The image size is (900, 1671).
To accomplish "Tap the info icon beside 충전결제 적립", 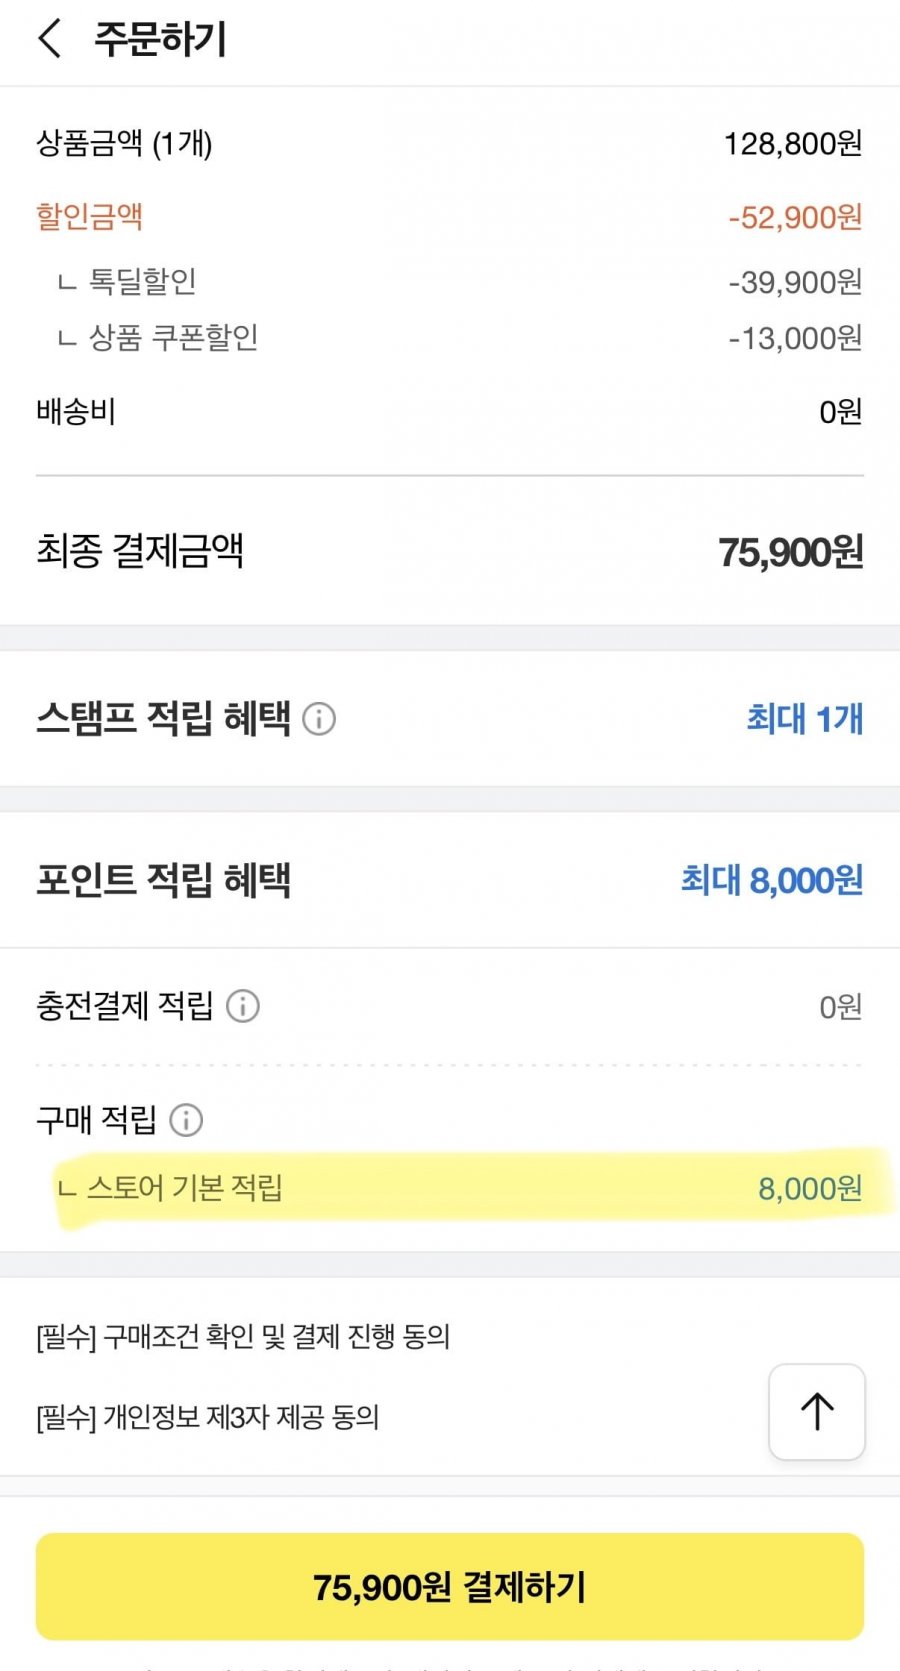I will click(x=243, y=1006).
